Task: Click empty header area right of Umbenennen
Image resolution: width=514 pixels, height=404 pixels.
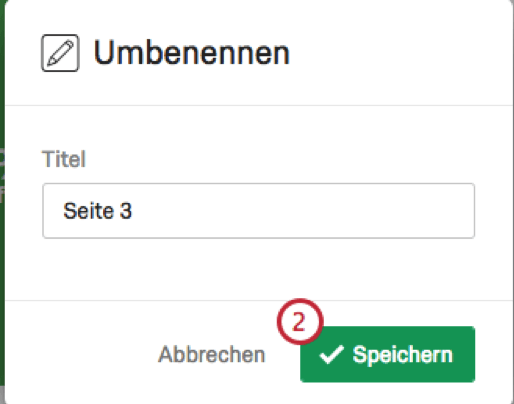Action: click(400, 53)
